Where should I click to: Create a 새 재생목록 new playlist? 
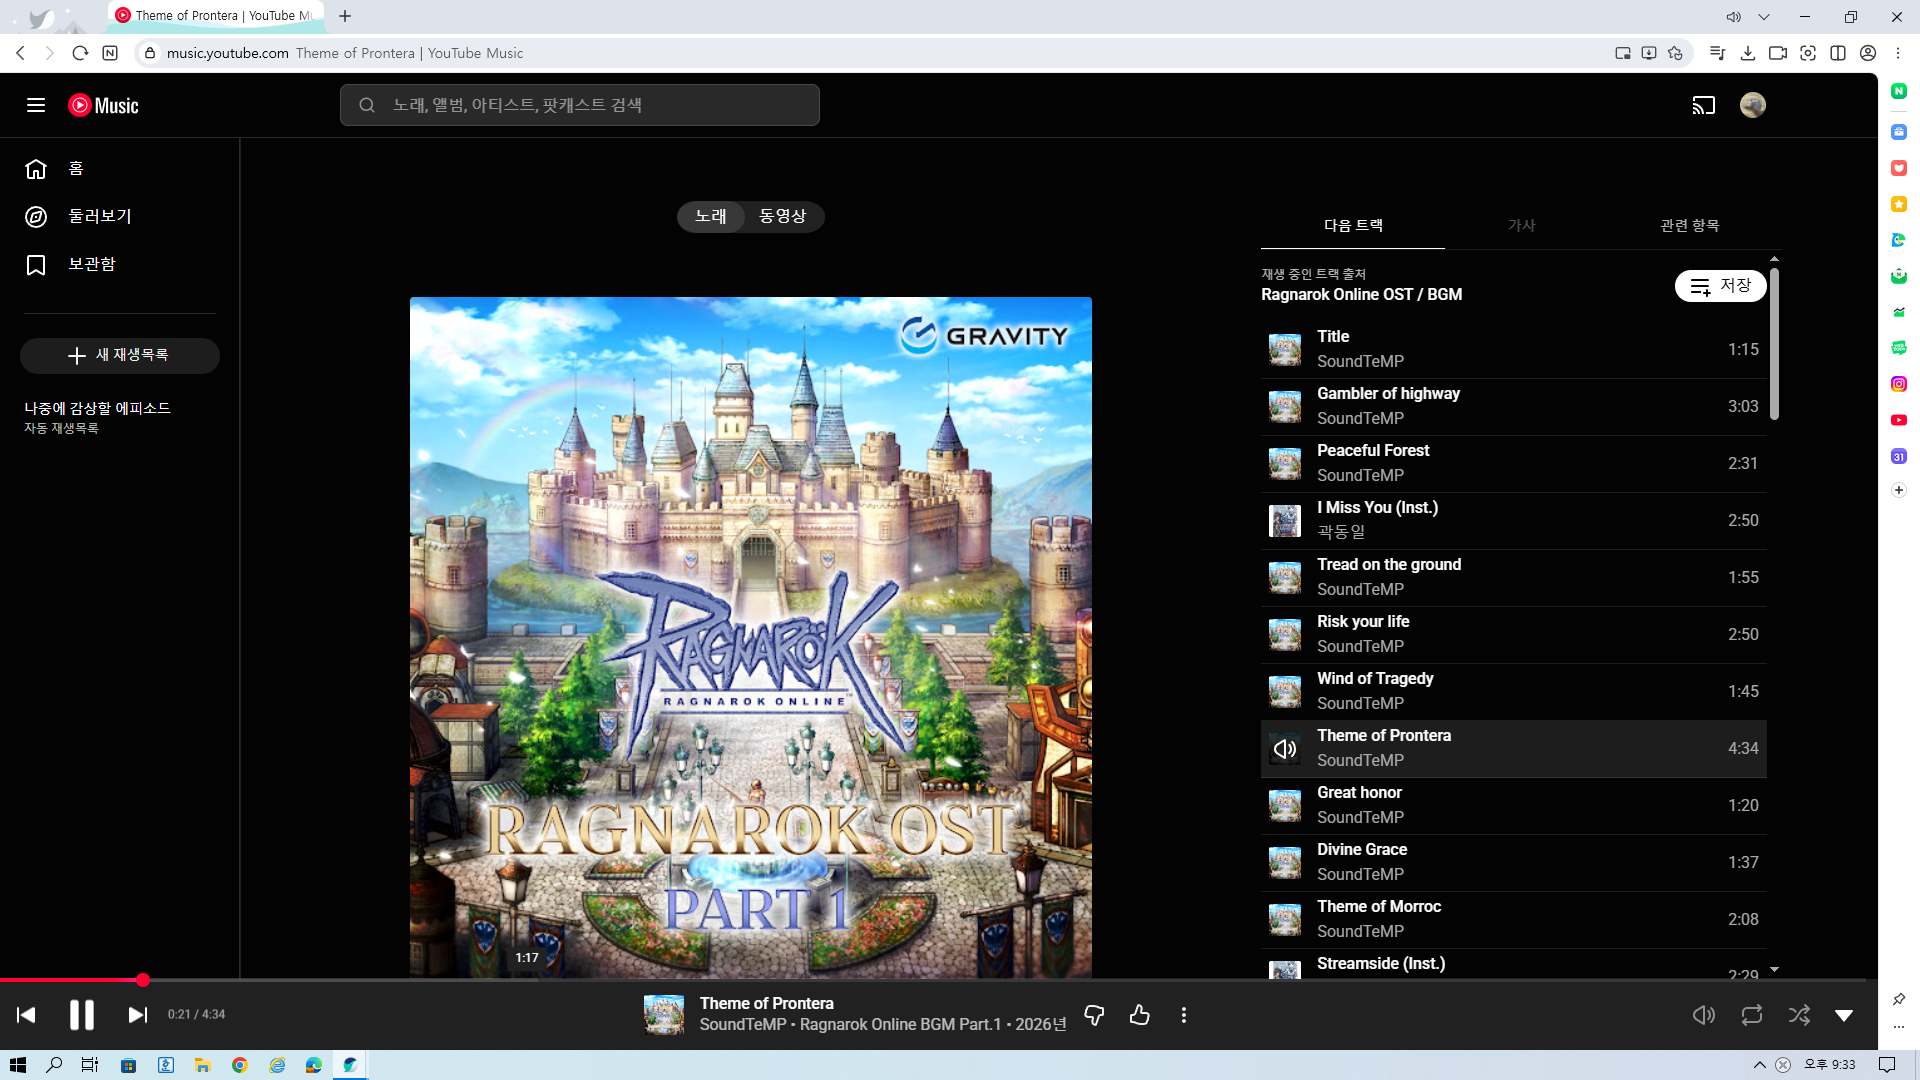click(x=120, y=356)
